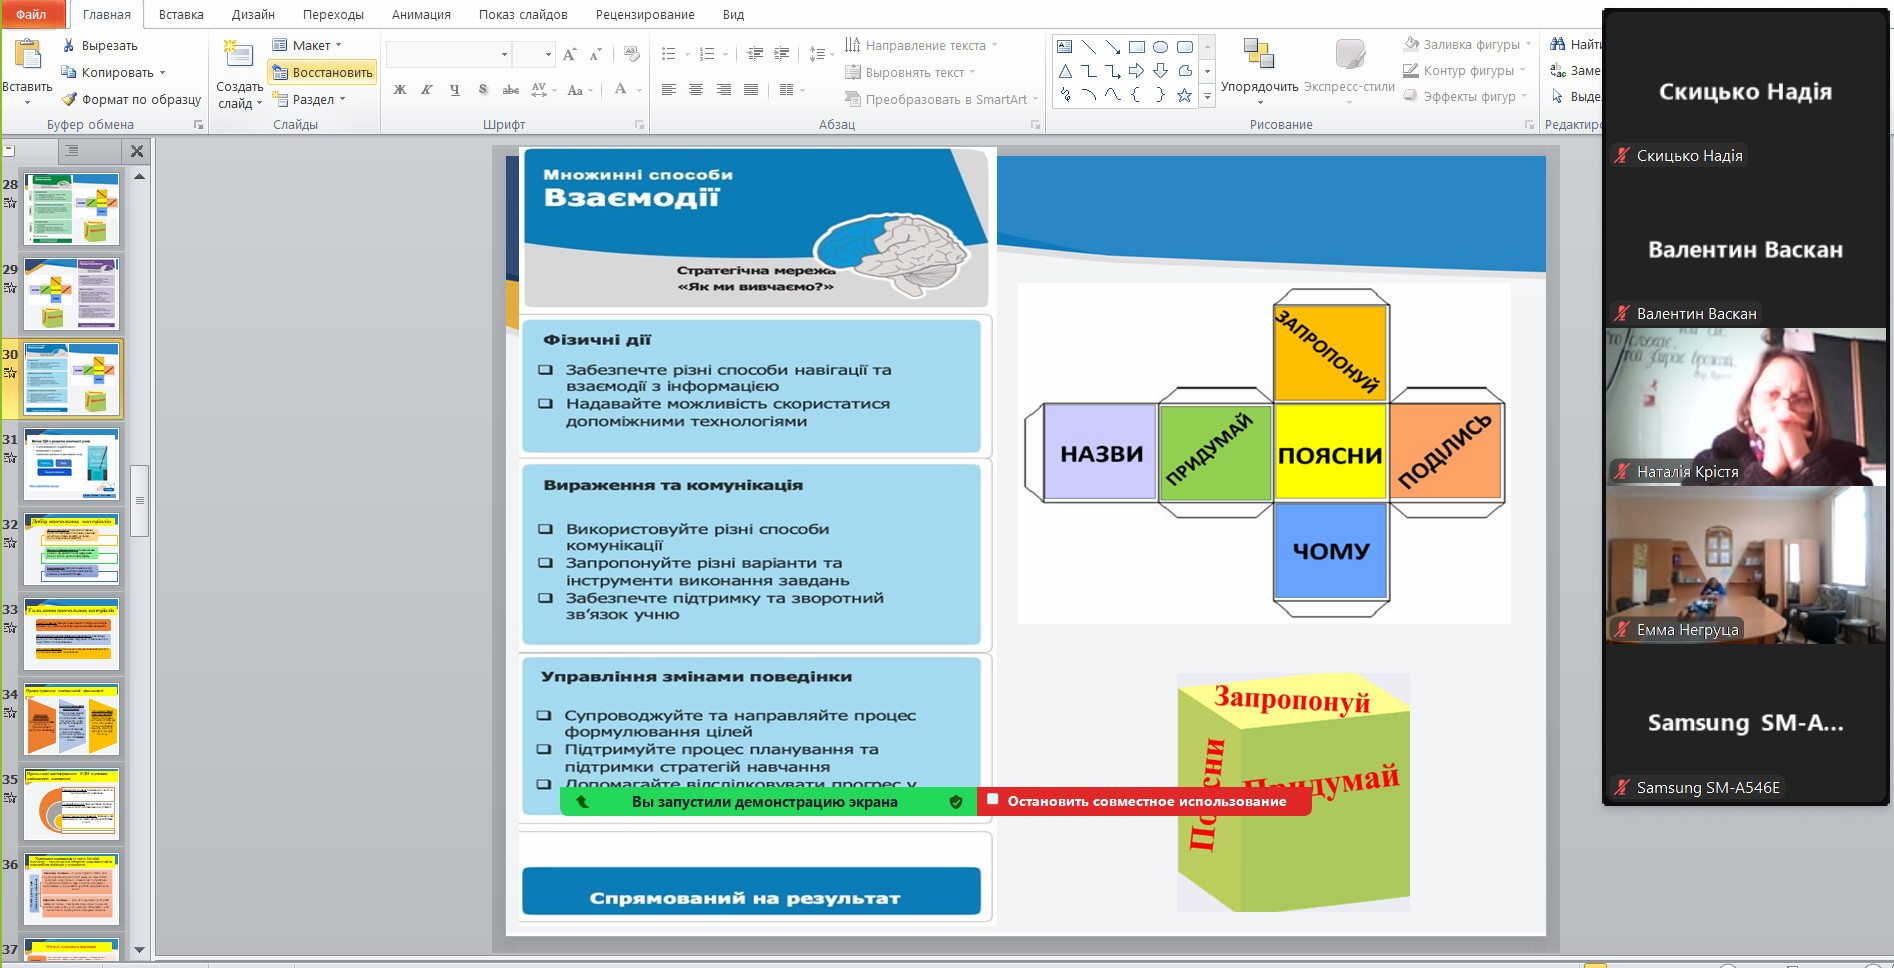Click the Восстановить reset button
The width and height of the screenshot is (1894, 968).
point(322,72)
